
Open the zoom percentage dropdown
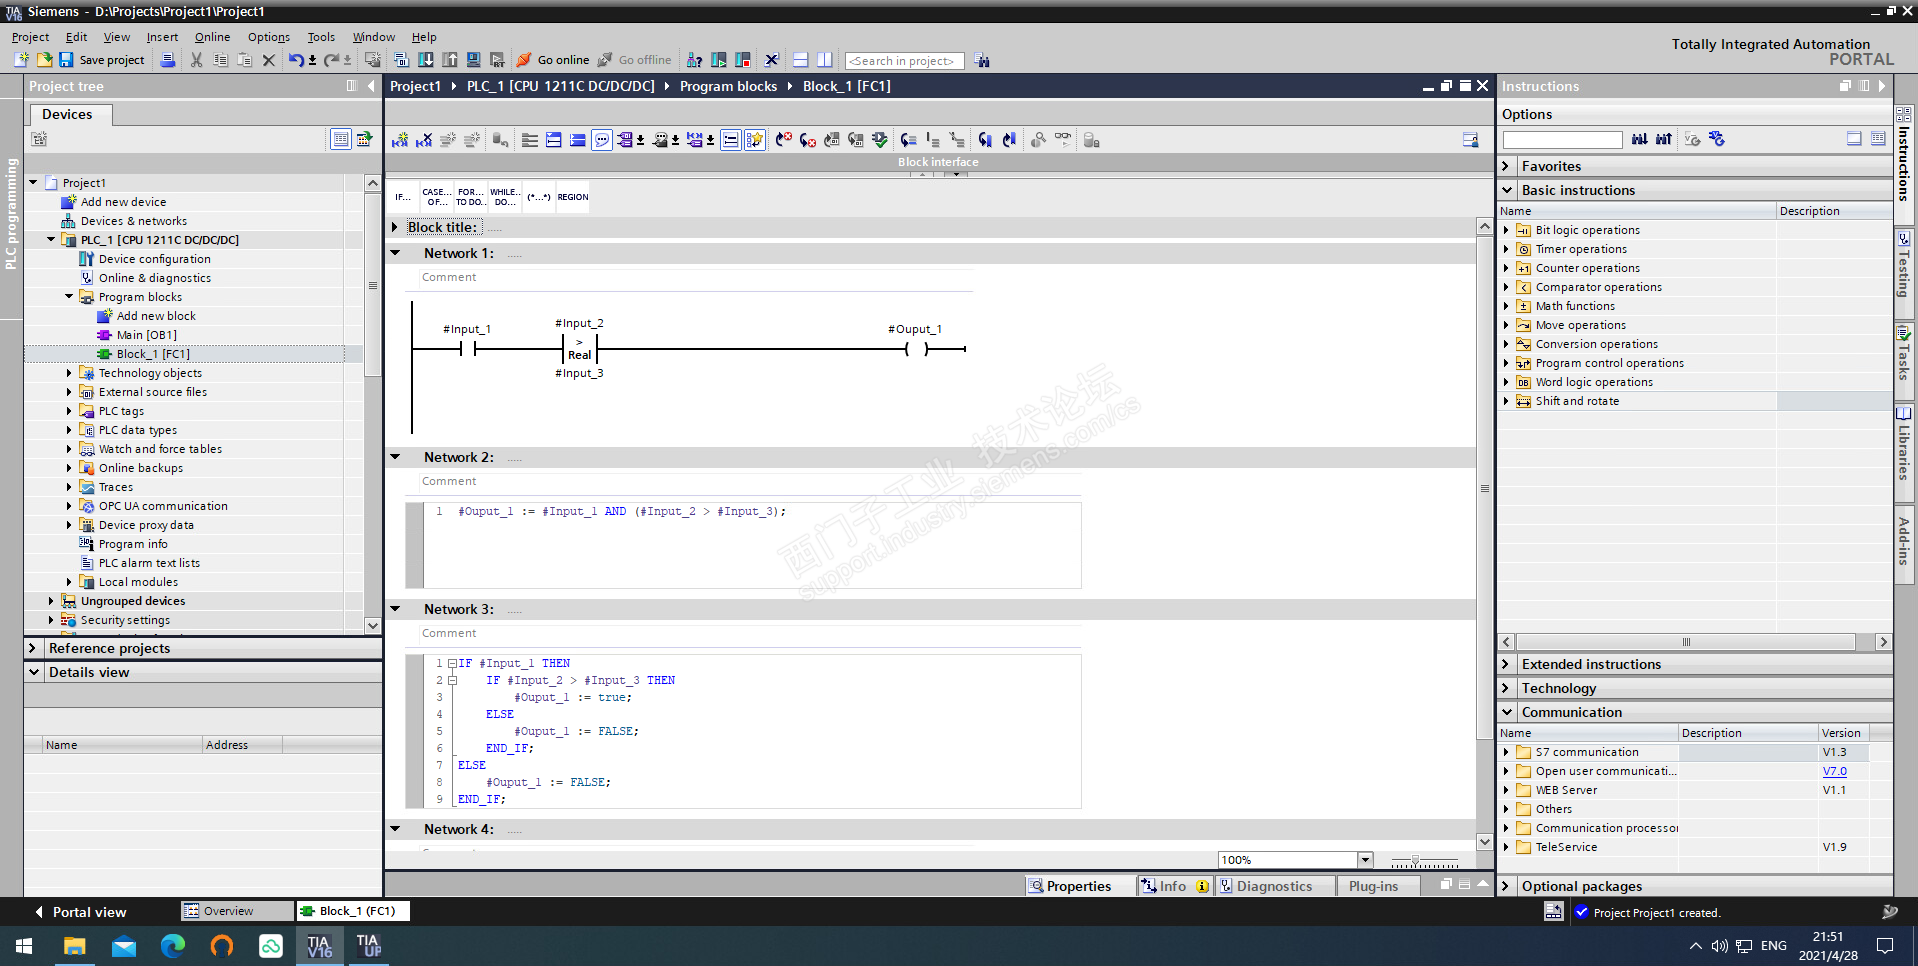pos(1365,860)
